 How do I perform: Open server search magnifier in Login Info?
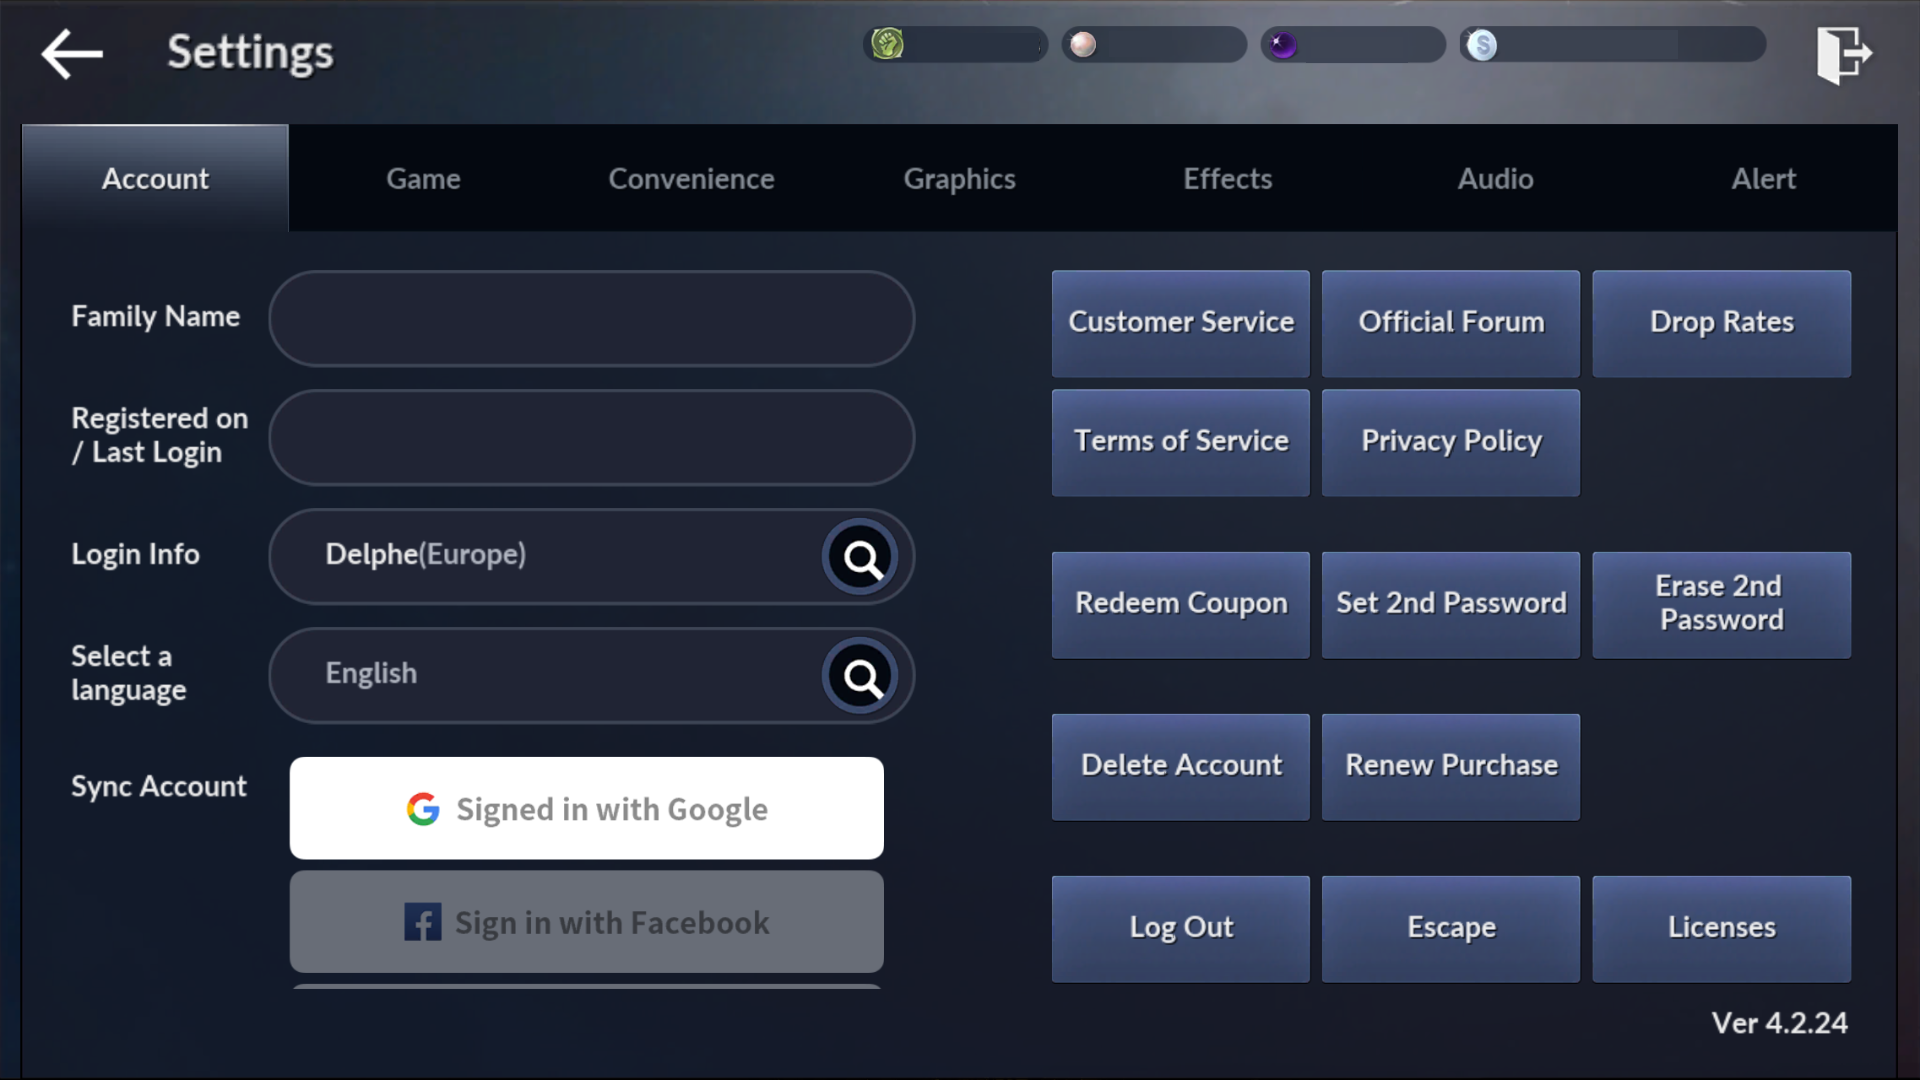[x=861, y=557]
